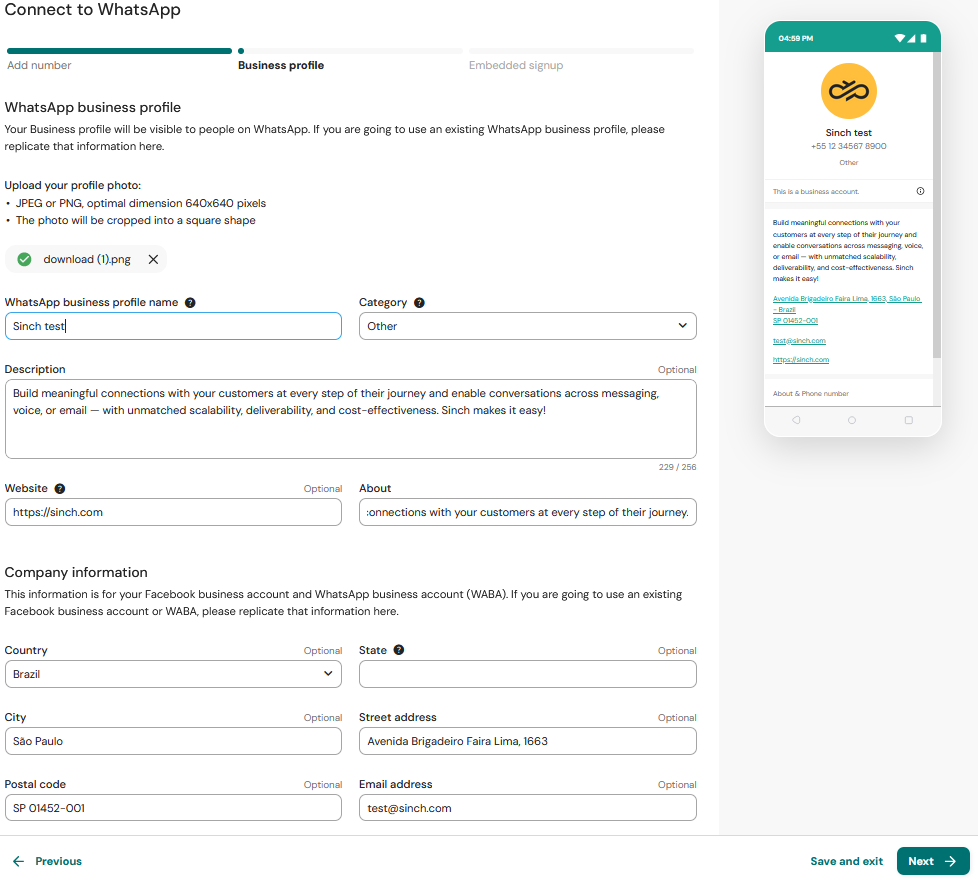978x885 pixels.
Task: Expand the Category dropdown showing Other
Action: pyautogui.click(x=527, y=326)
